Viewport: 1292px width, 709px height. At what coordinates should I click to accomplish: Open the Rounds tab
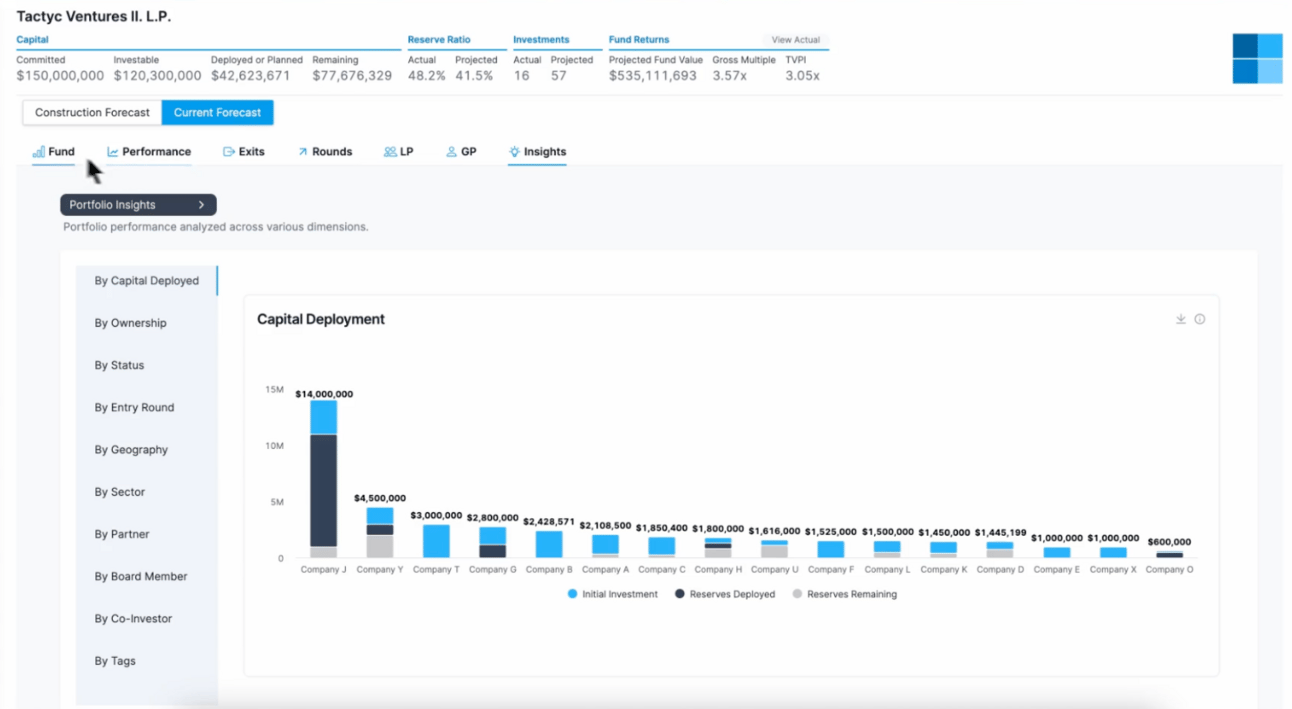coord(324,152)
